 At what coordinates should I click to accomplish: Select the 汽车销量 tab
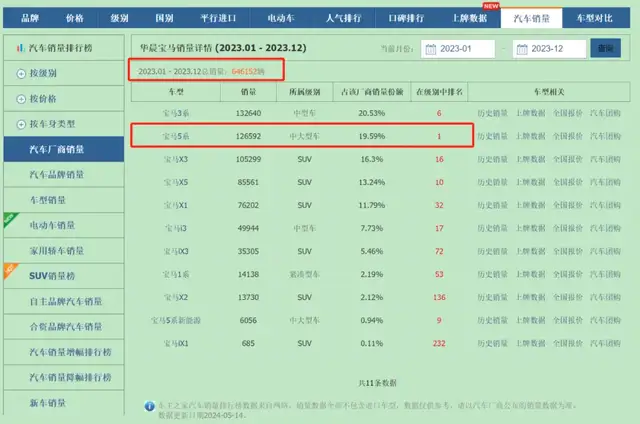(531, 18)
